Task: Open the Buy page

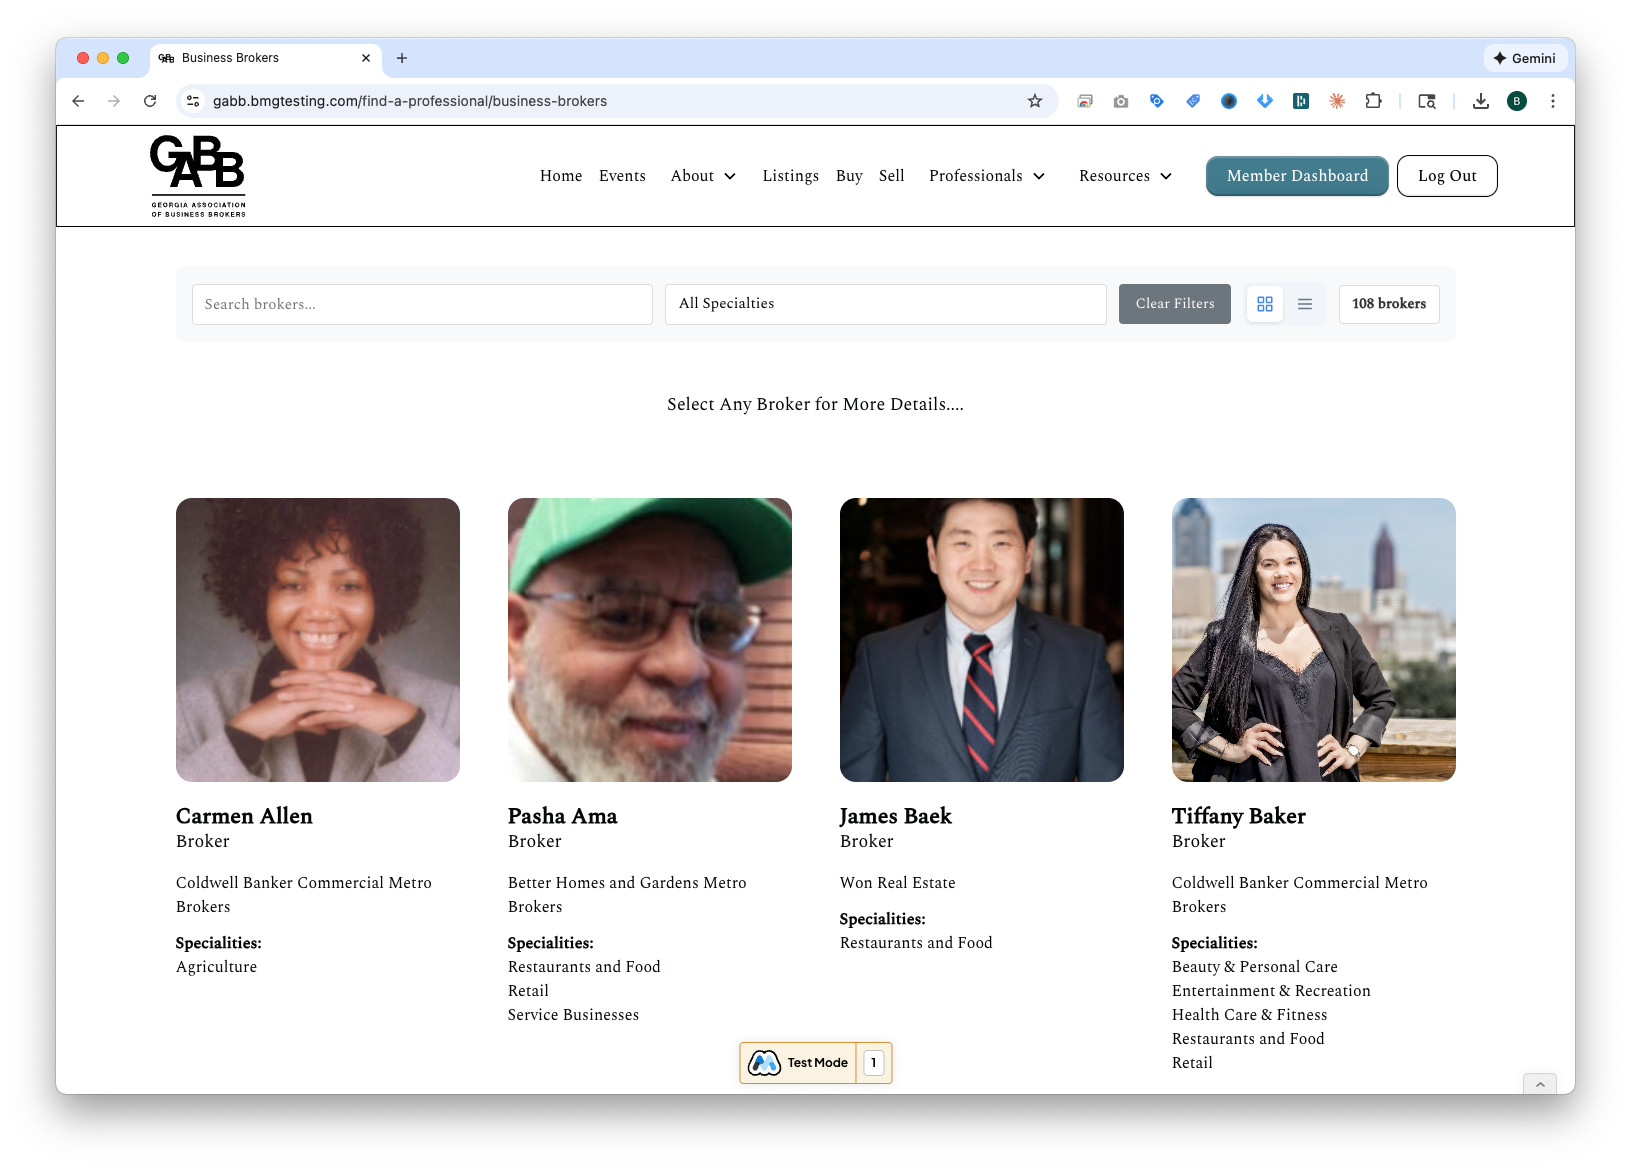Action: [x=849, y=176]
